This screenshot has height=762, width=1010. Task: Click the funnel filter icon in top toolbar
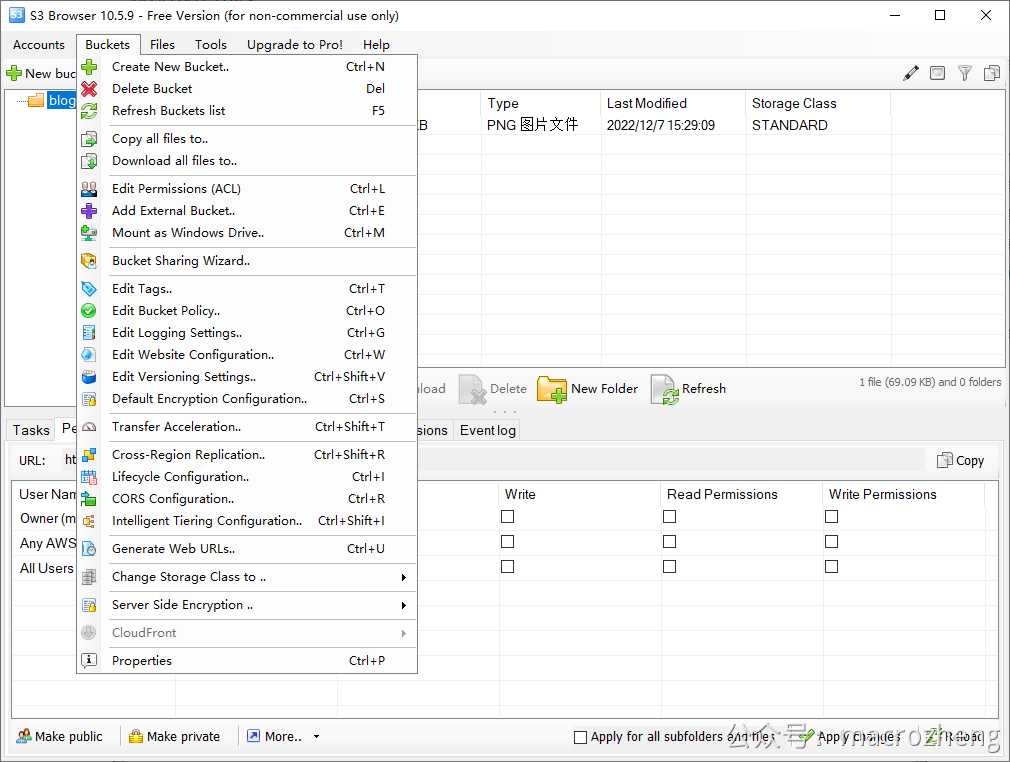coord(964,73)
